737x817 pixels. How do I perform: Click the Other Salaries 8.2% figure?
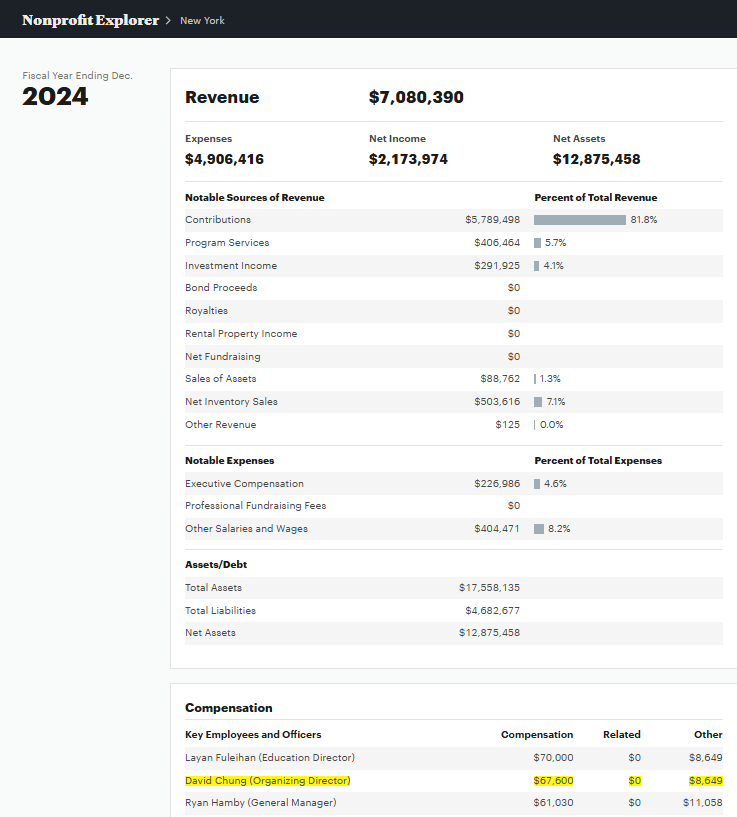click(559, 528)
